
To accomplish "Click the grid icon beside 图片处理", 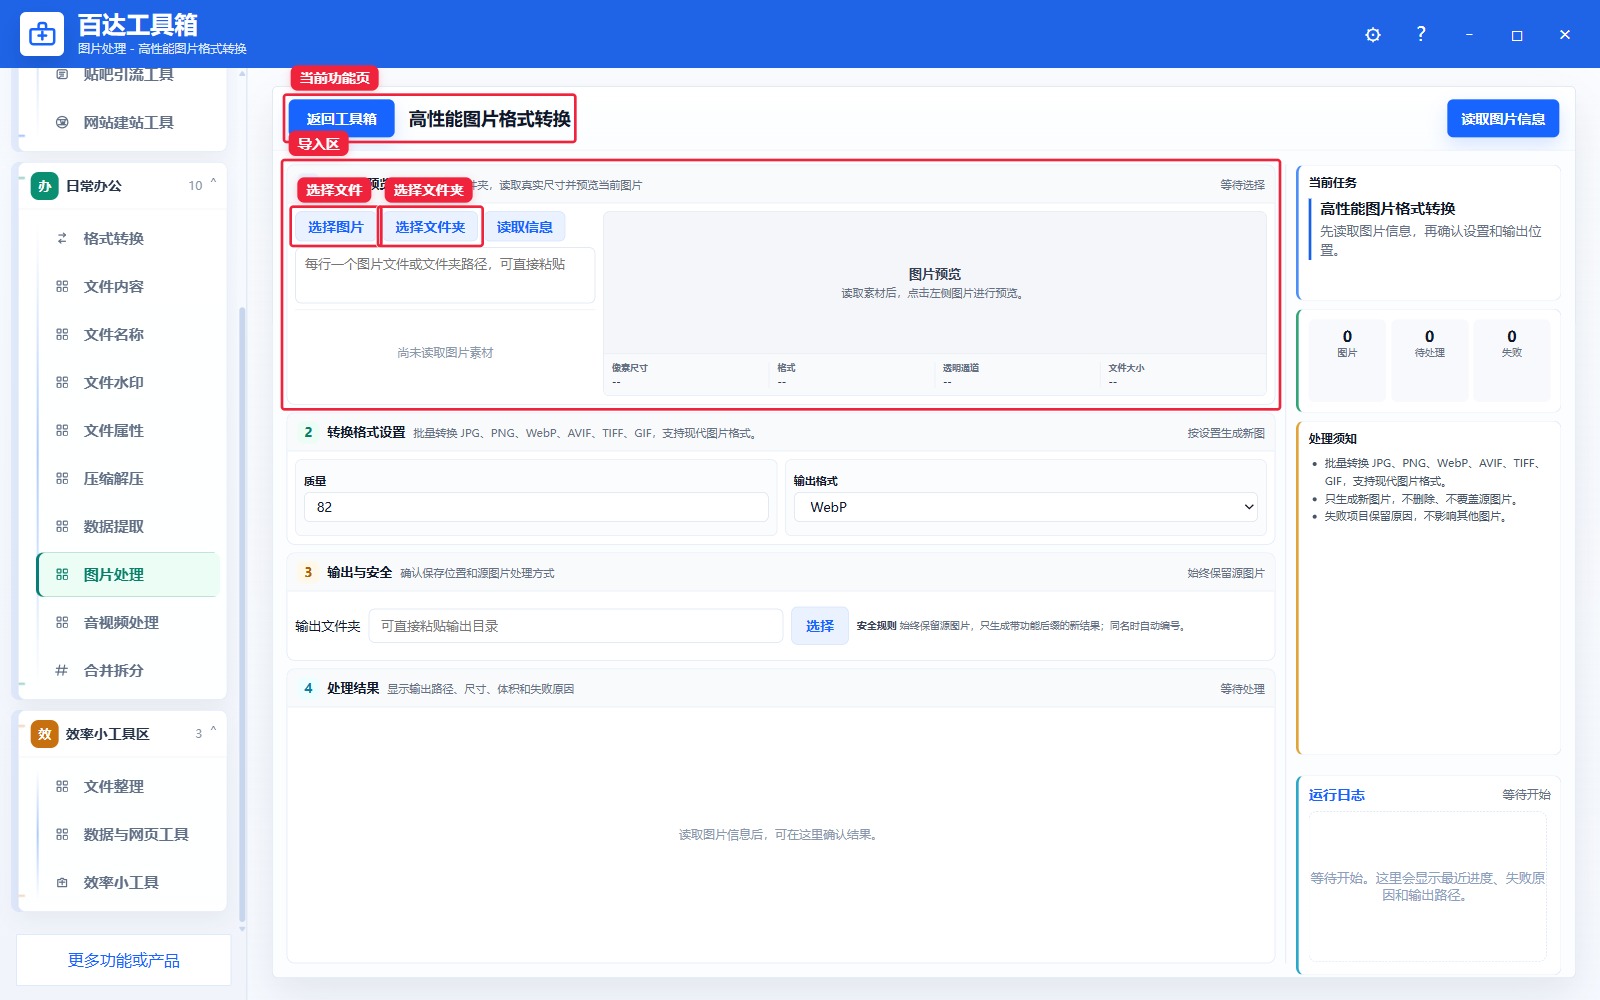I will (62, 574).
